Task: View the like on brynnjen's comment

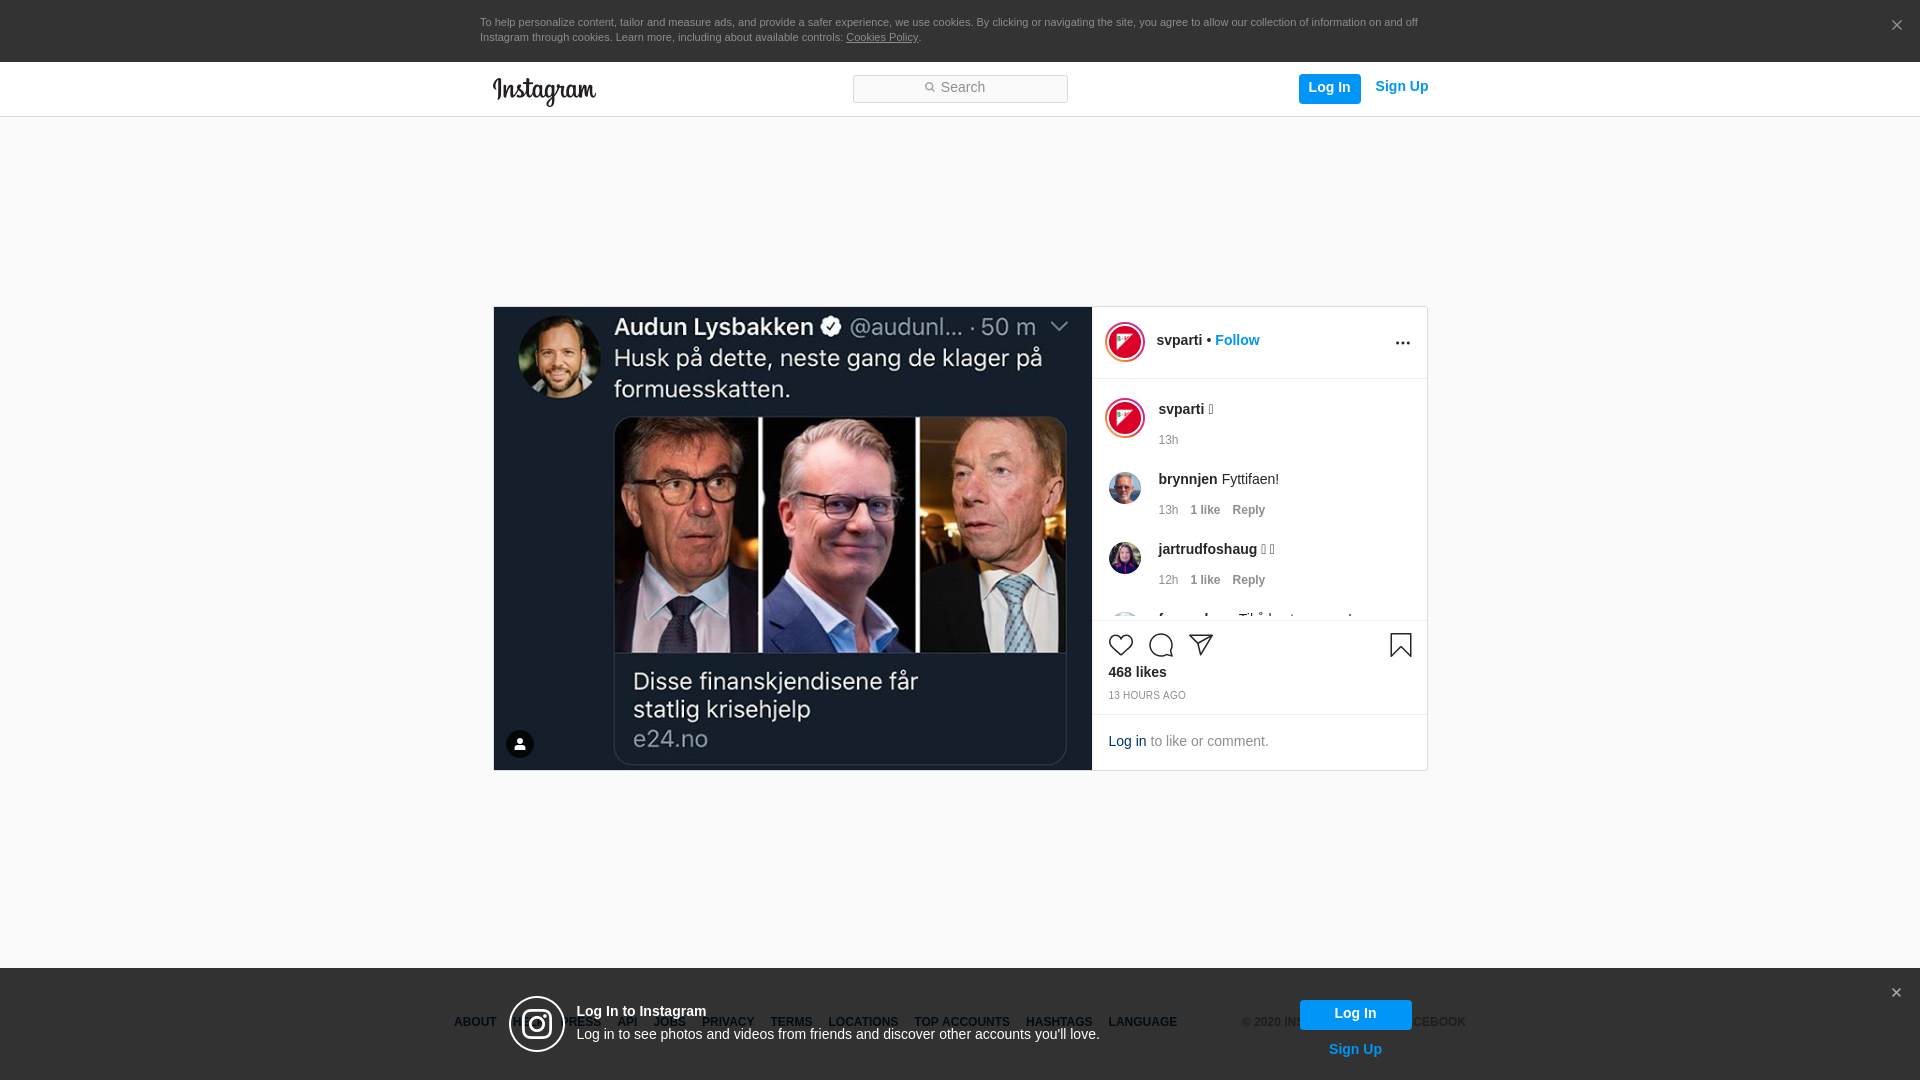Action: (1205, 510)
